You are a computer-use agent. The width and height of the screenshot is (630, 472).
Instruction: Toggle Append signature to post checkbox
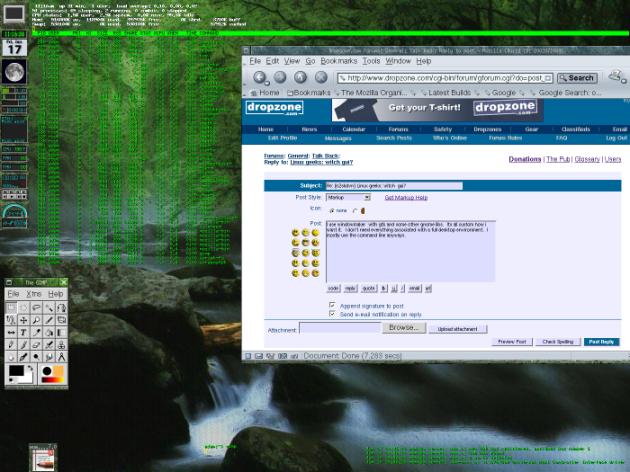332,304
